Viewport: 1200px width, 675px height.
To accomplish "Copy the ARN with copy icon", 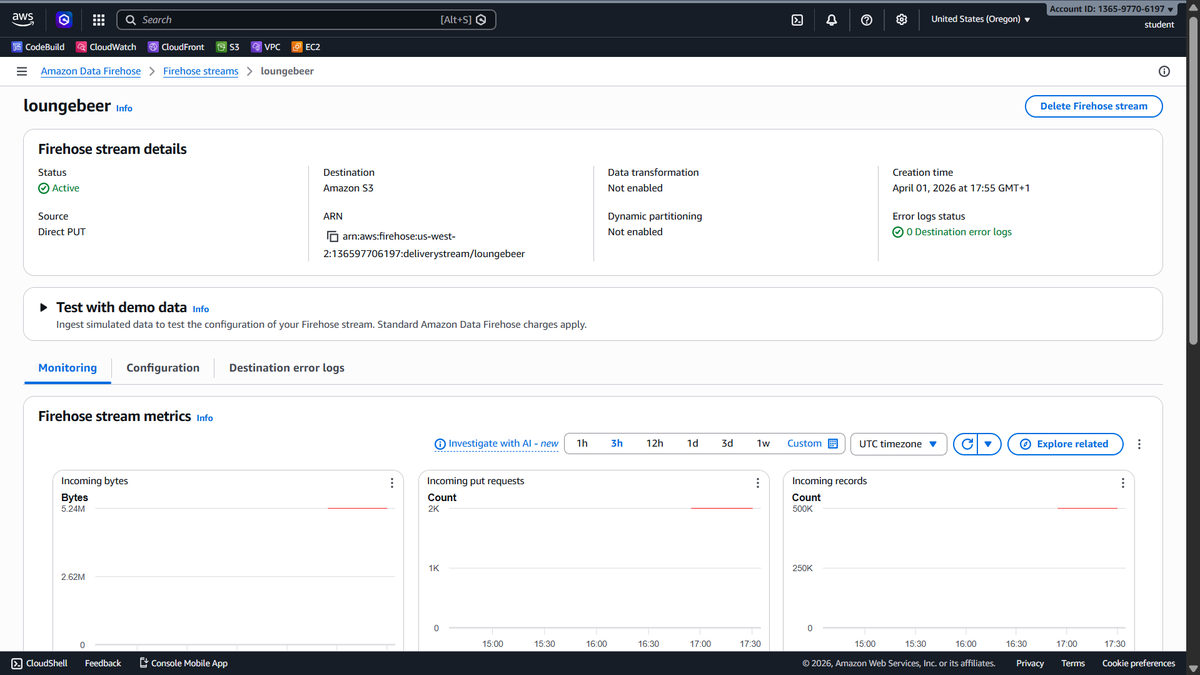I will pyautogui.click(x=333, y=237).
